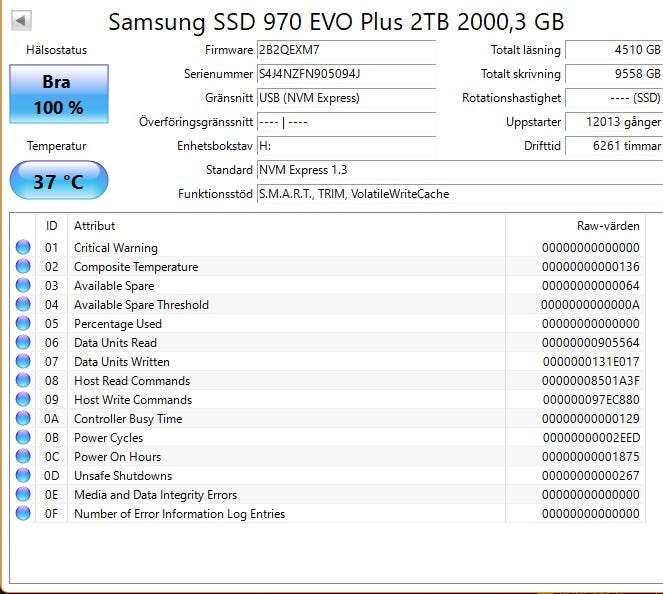Click the Data Units Read status orb
Image resolution: width=663 pixels, height=594 pixels.
[x=23, y=342]
